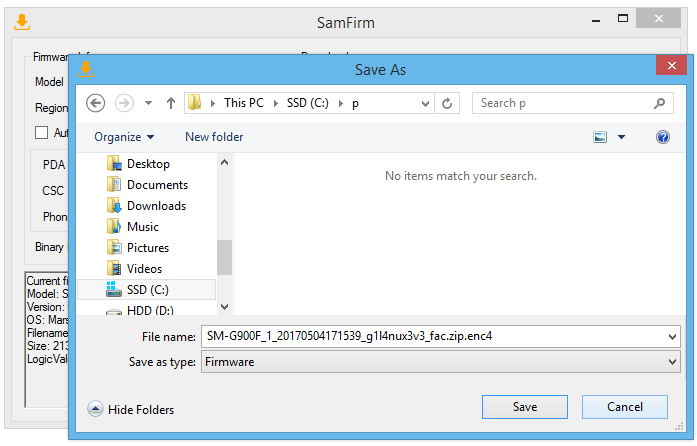Open the address bar history dropdown
The height and width of the screenshot is (446, 697).
coord(425,104)
